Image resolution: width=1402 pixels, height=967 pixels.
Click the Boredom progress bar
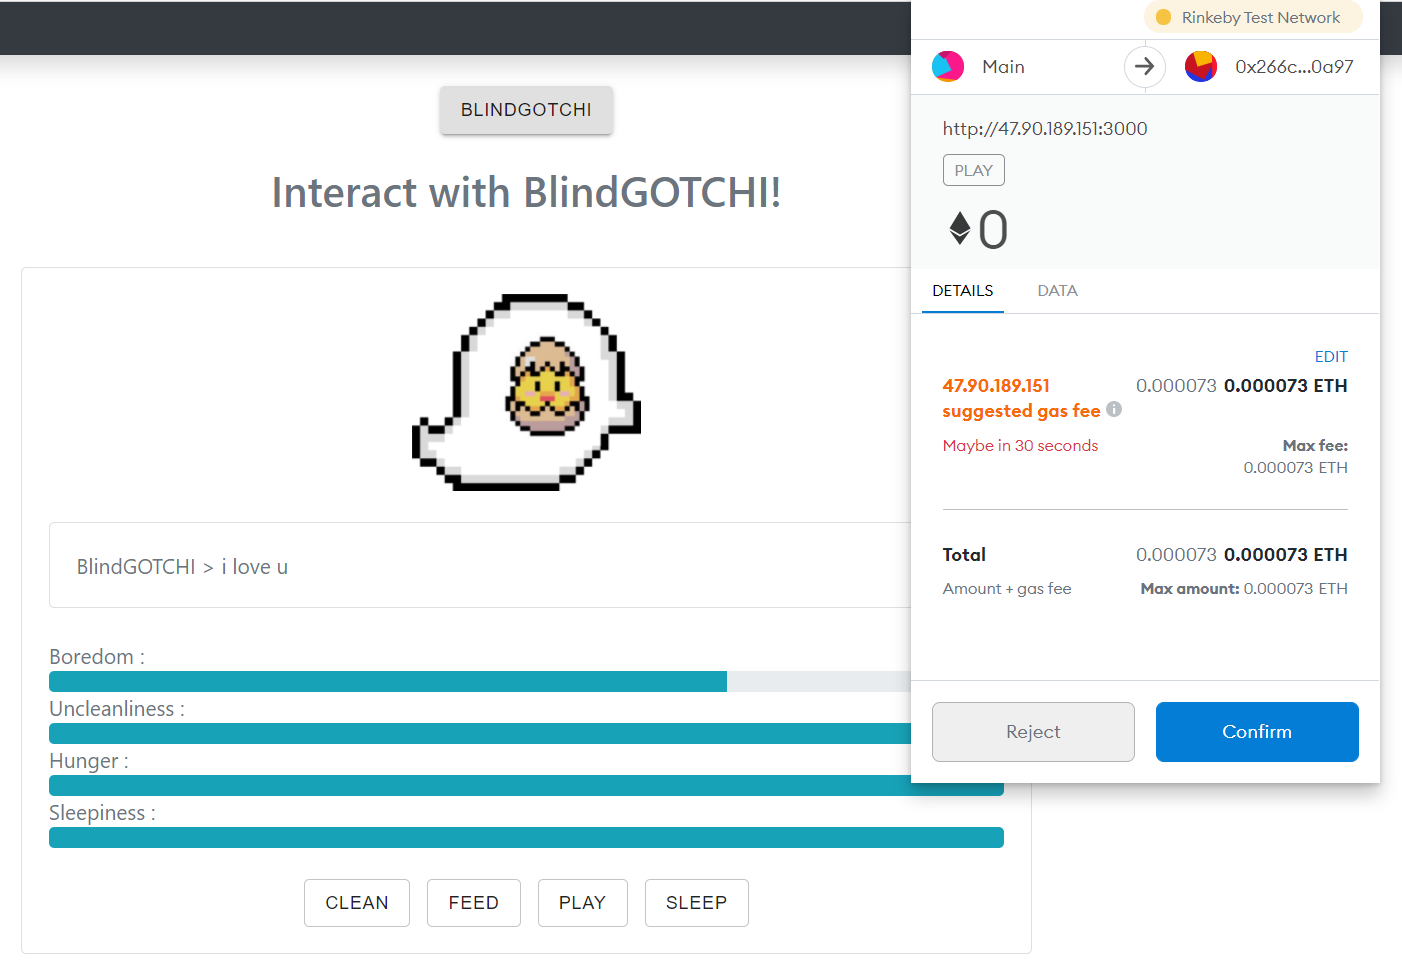tap(480, 682)
